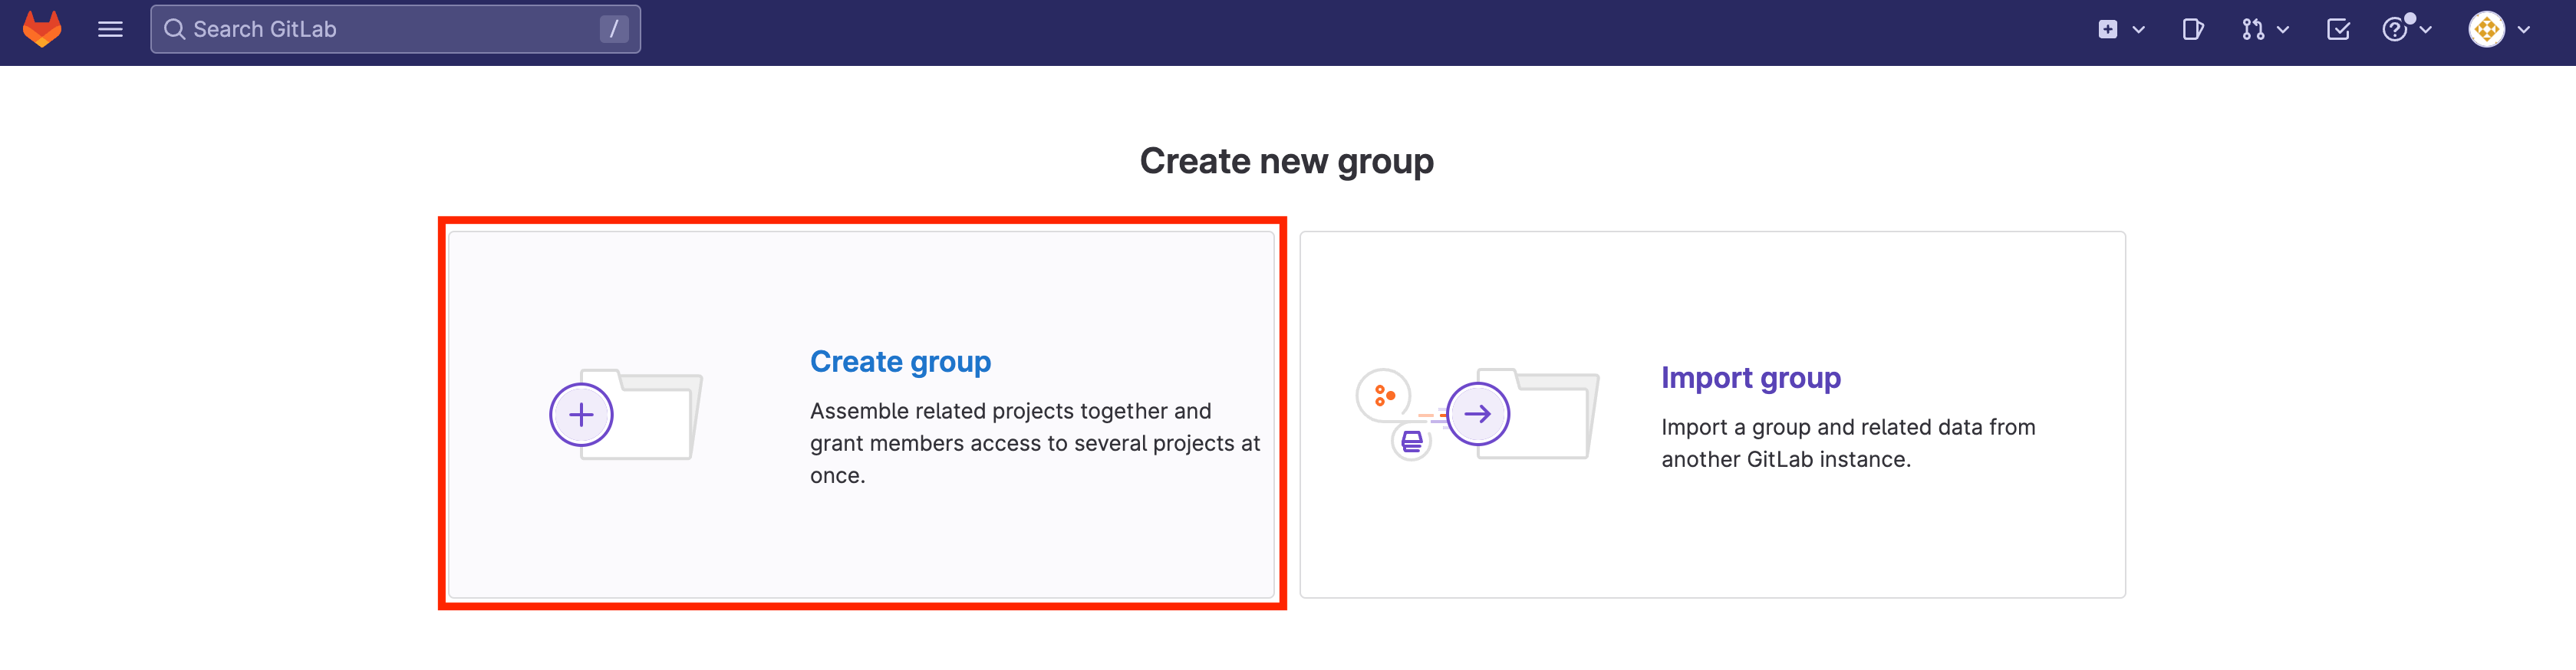Open the Merge requests icon
This screenshot has width=2576, height=670.
coord(2252,29)
